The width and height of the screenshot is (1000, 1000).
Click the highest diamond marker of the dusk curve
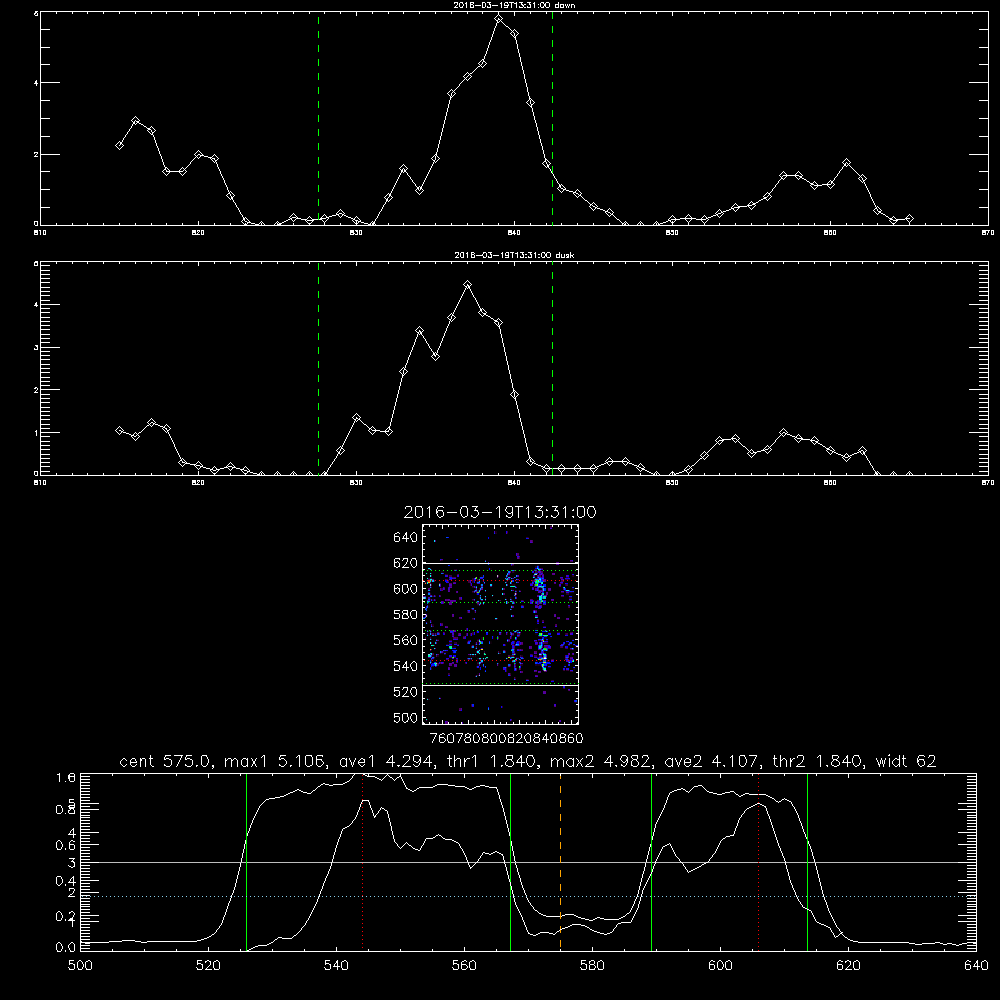[x=467, y=285]
